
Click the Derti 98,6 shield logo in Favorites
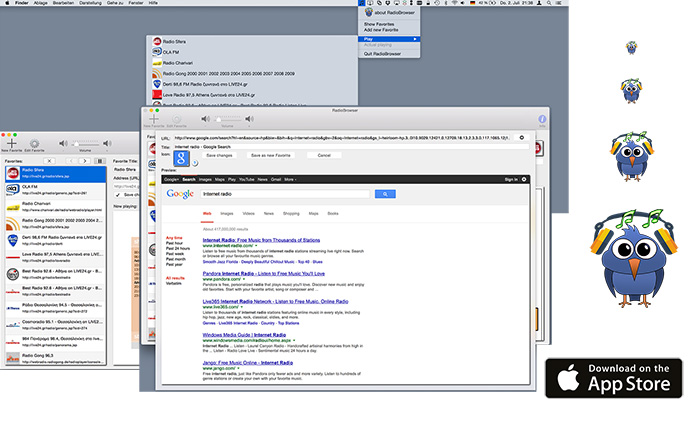pos(12,241)
